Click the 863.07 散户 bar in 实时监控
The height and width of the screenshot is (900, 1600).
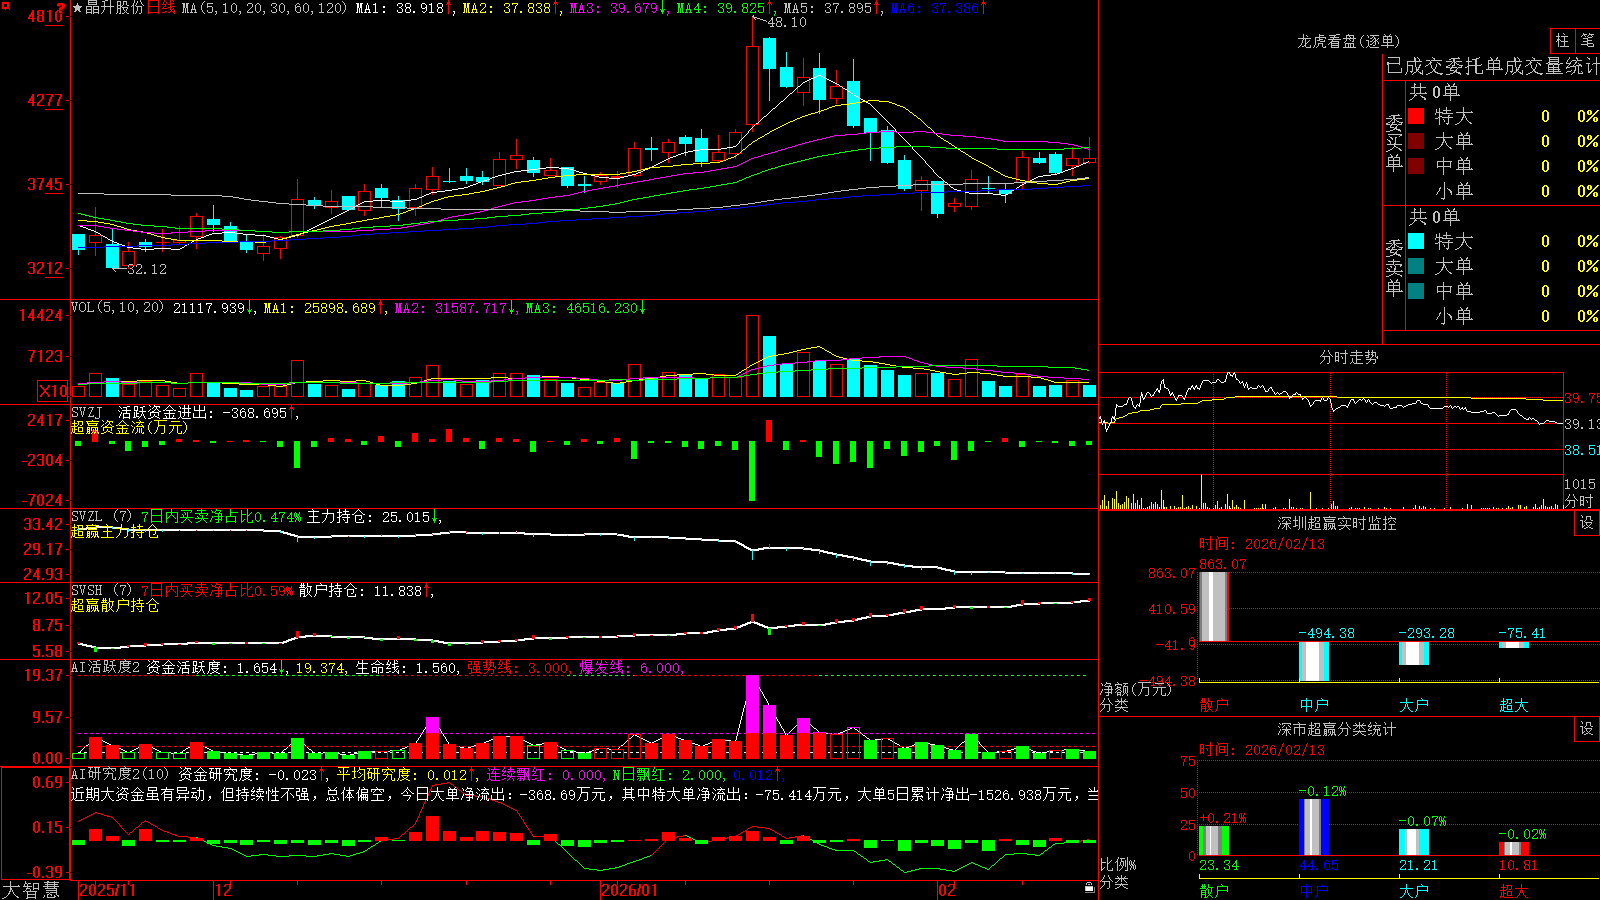click(1214, 606)
